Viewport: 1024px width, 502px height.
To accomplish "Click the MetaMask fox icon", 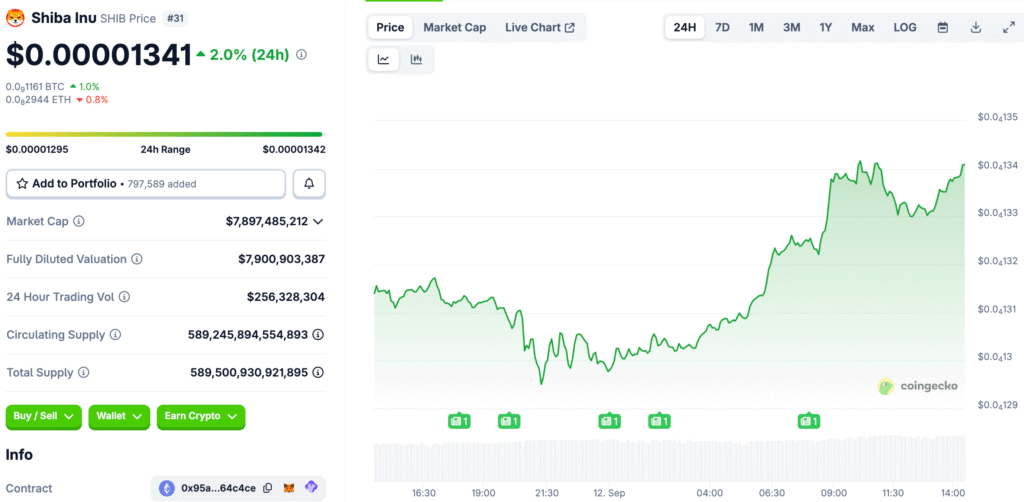I will (288, 488).
